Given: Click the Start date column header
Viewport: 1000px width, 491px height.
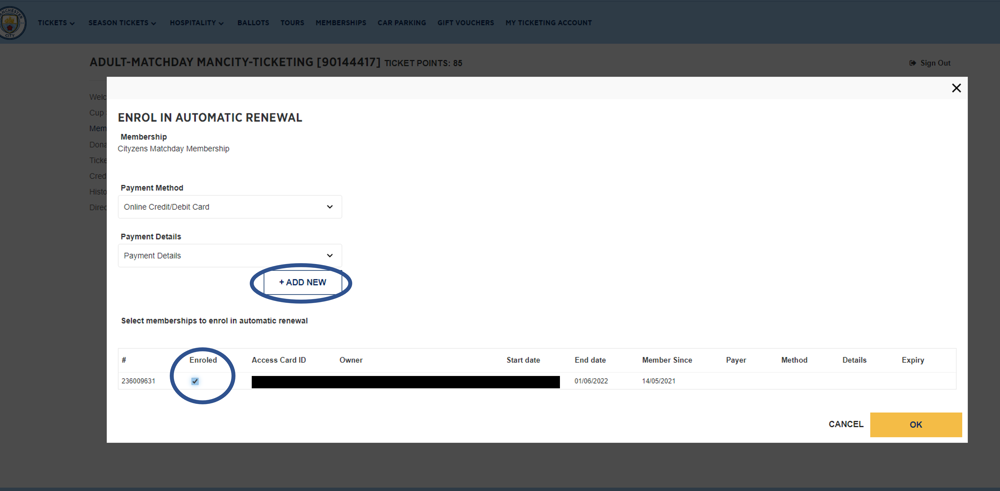Looking at the screenshot, I should point(523,360).
